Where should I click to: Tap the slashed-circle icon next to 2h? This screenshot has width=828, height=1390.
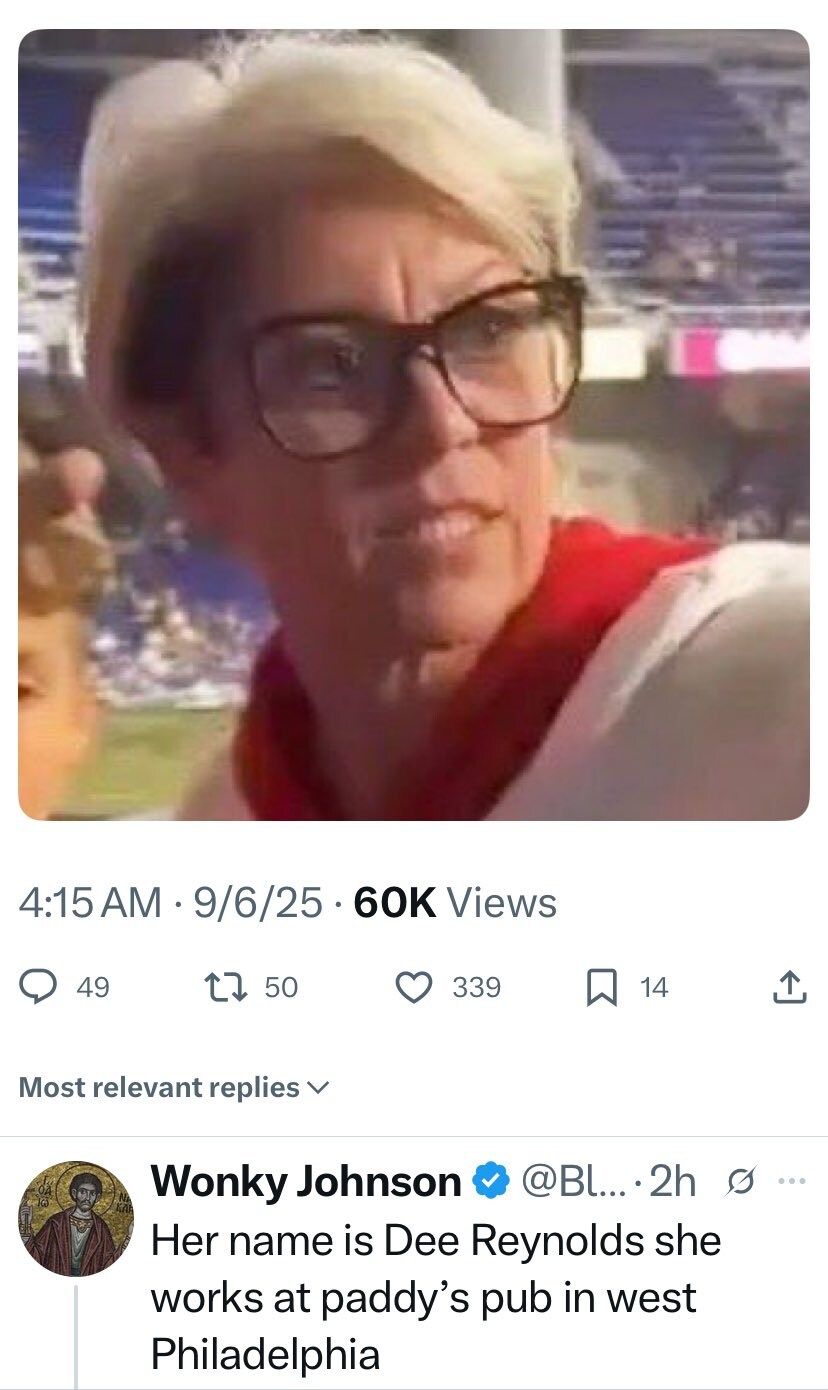pos(735,1182)
